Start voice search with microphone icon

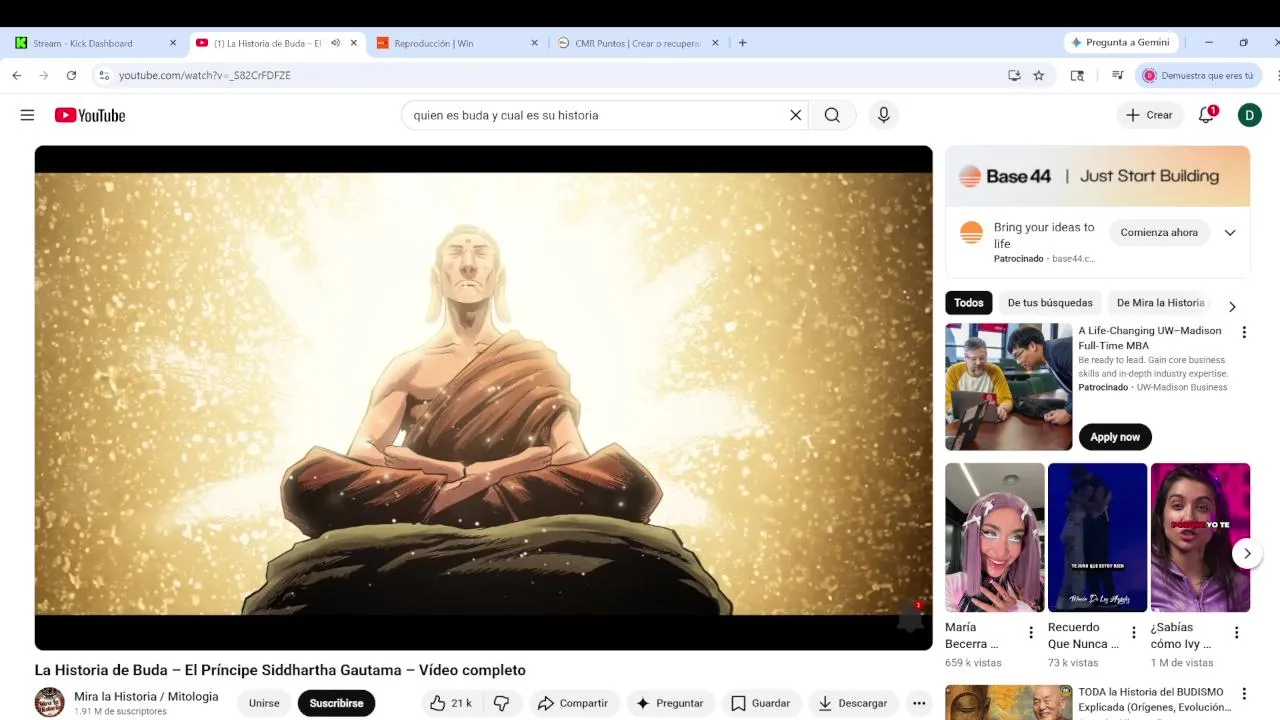point(883,115)
